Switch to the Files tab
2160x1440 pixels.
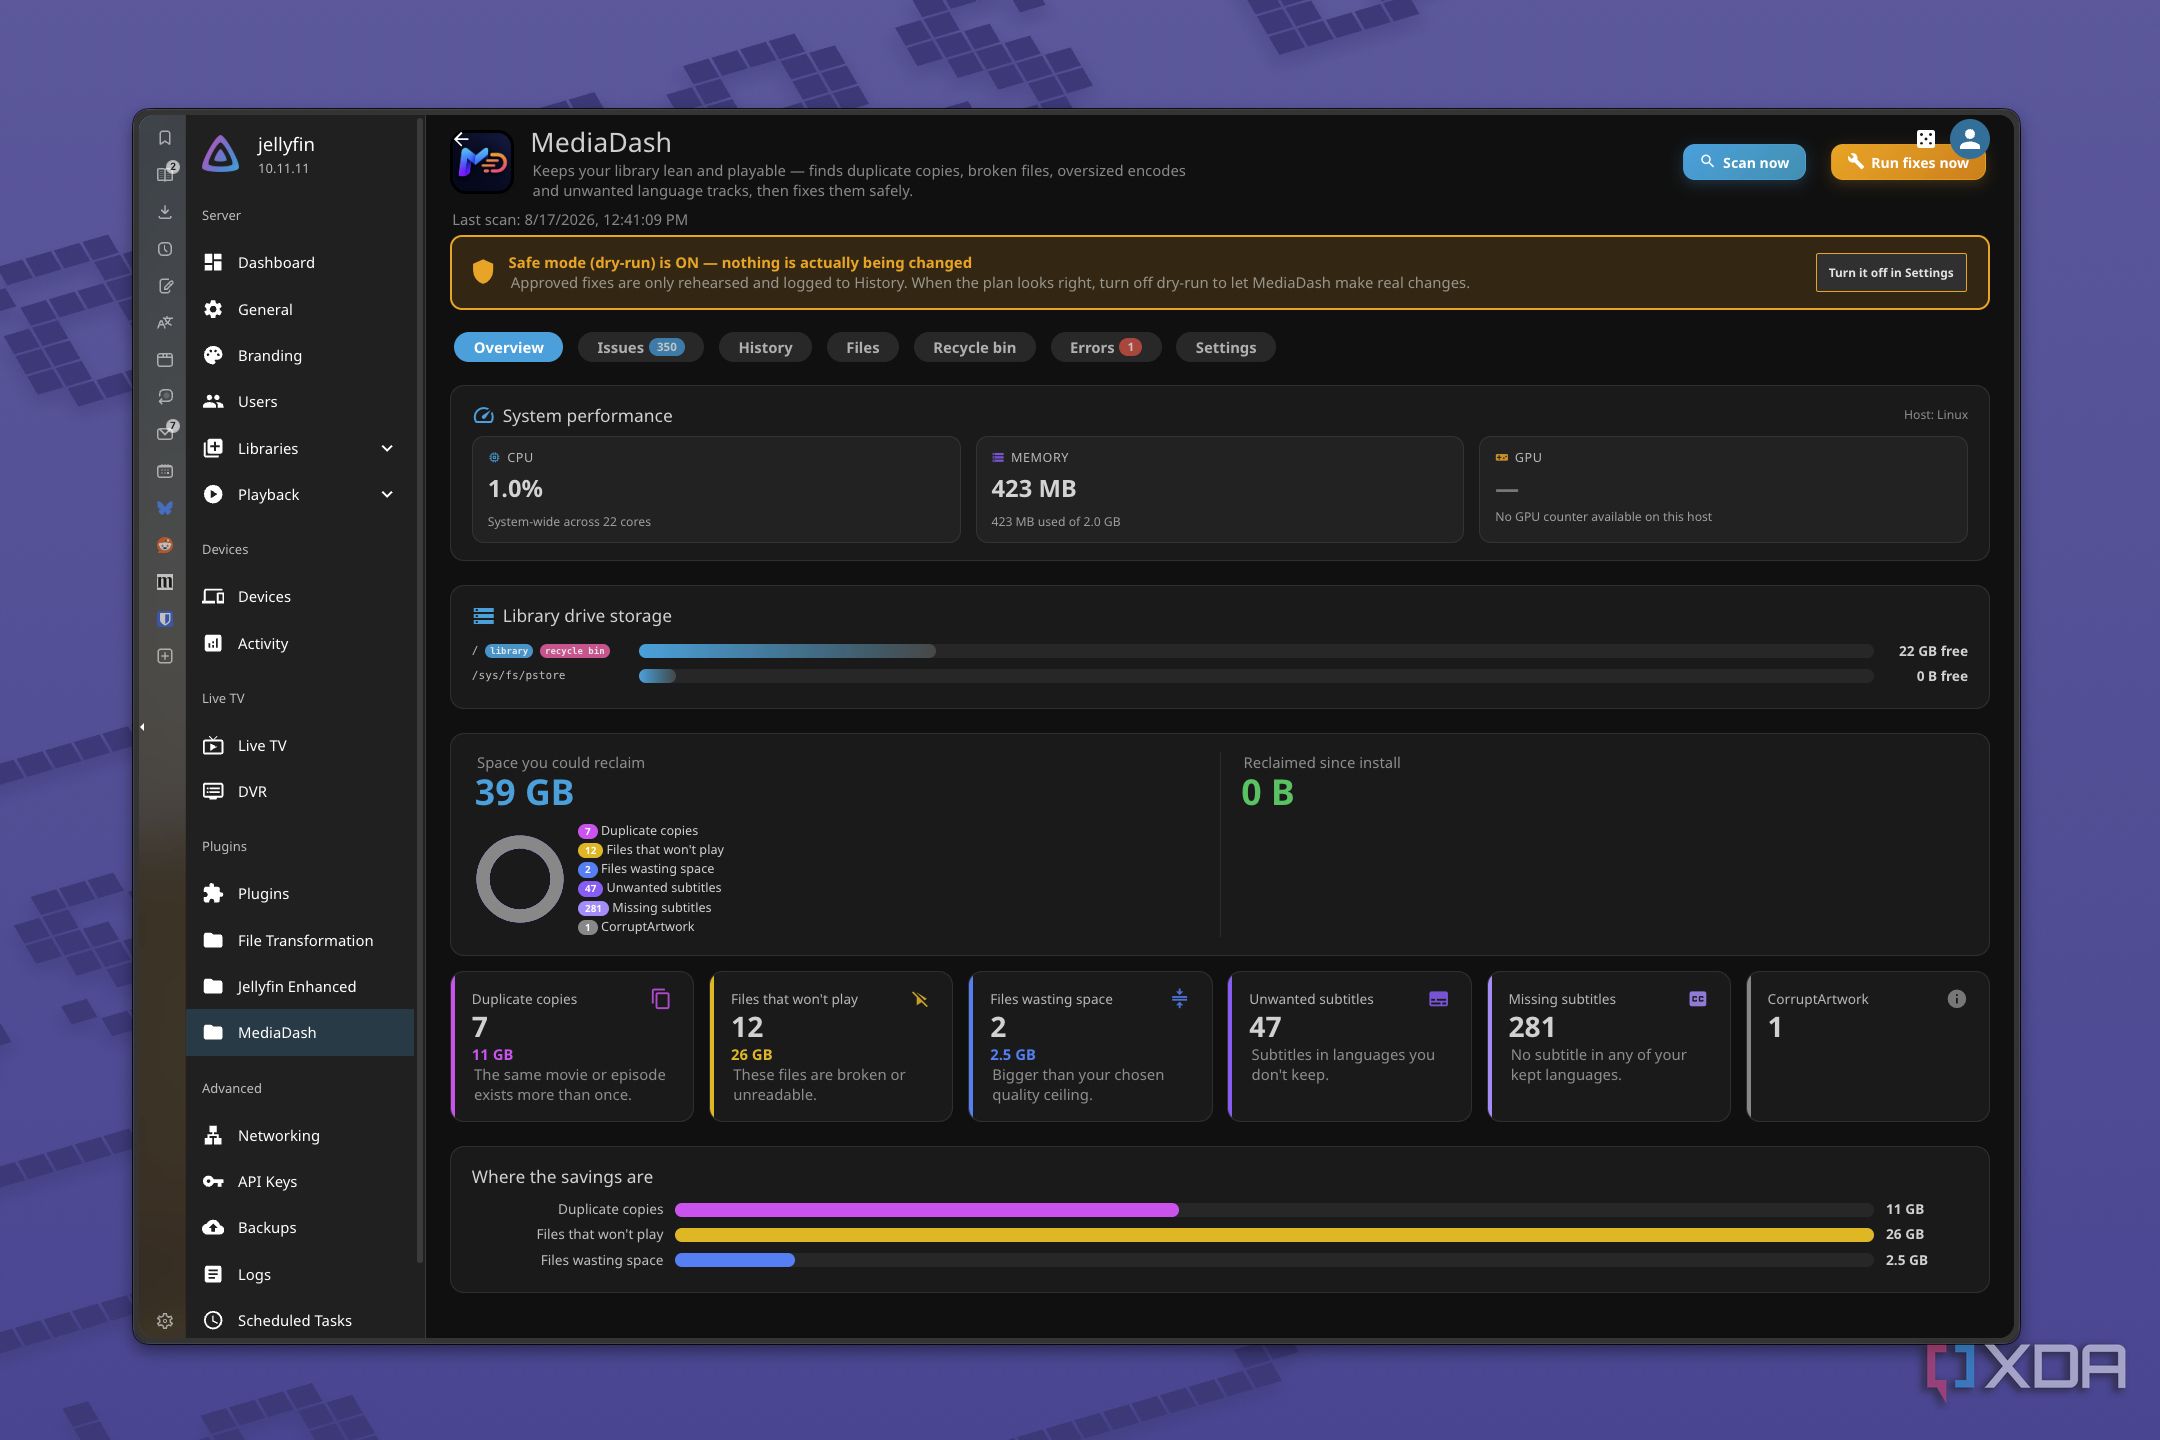pos(862,347)
